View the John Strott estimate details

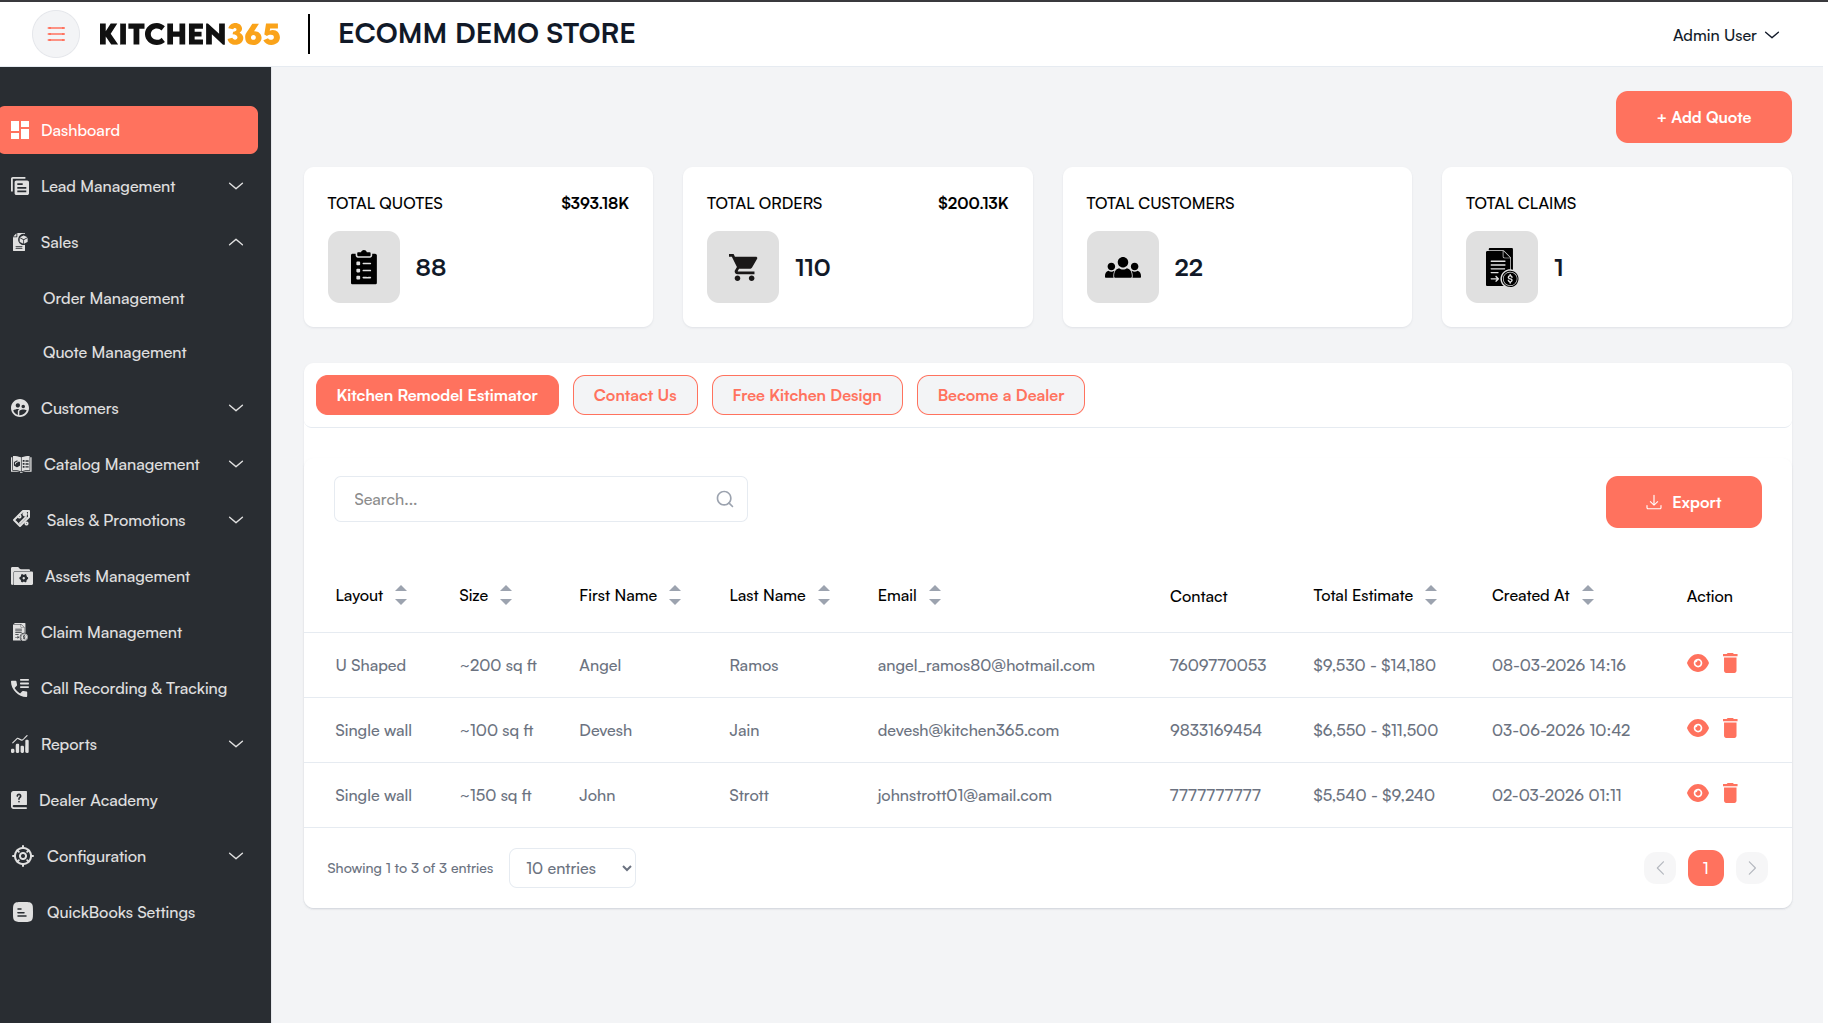1698,793
